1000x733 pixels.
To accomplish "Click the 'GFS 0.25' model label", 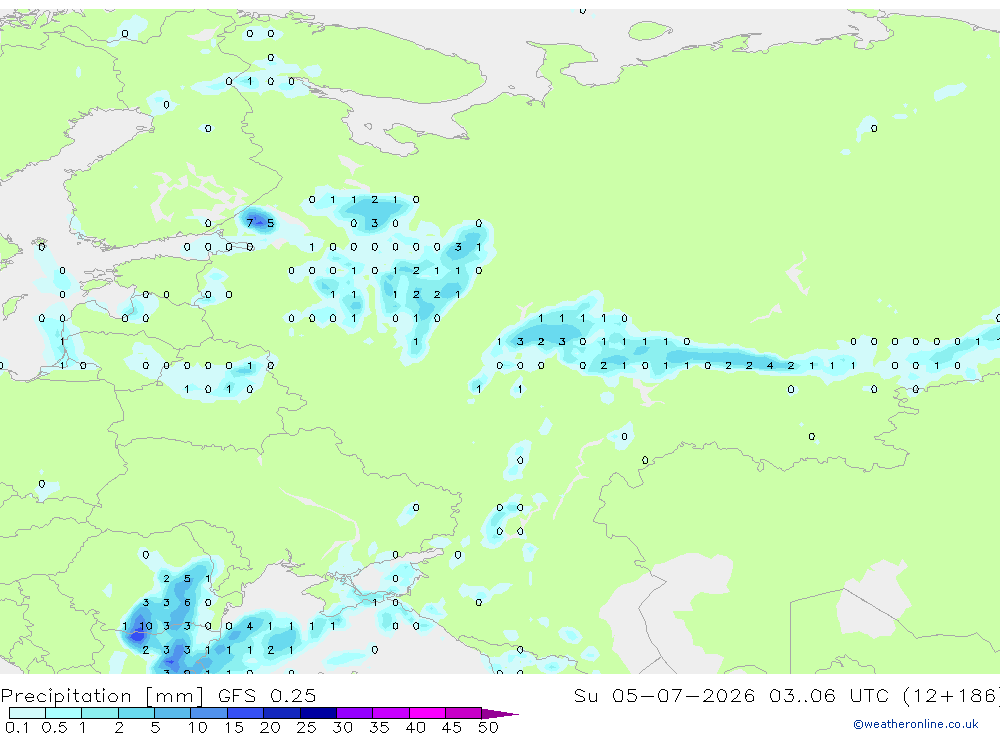I will [x=267, y=695].
